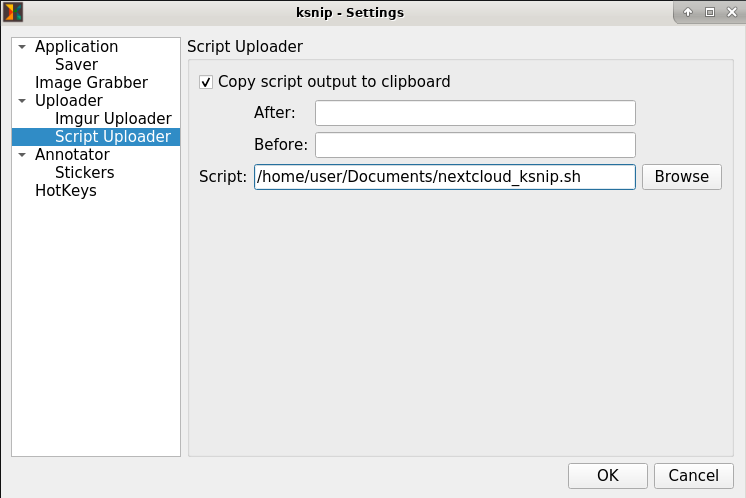The height and width of the screenshot is (498, 746).
Task: Click the Script: label
Action: 223,176
